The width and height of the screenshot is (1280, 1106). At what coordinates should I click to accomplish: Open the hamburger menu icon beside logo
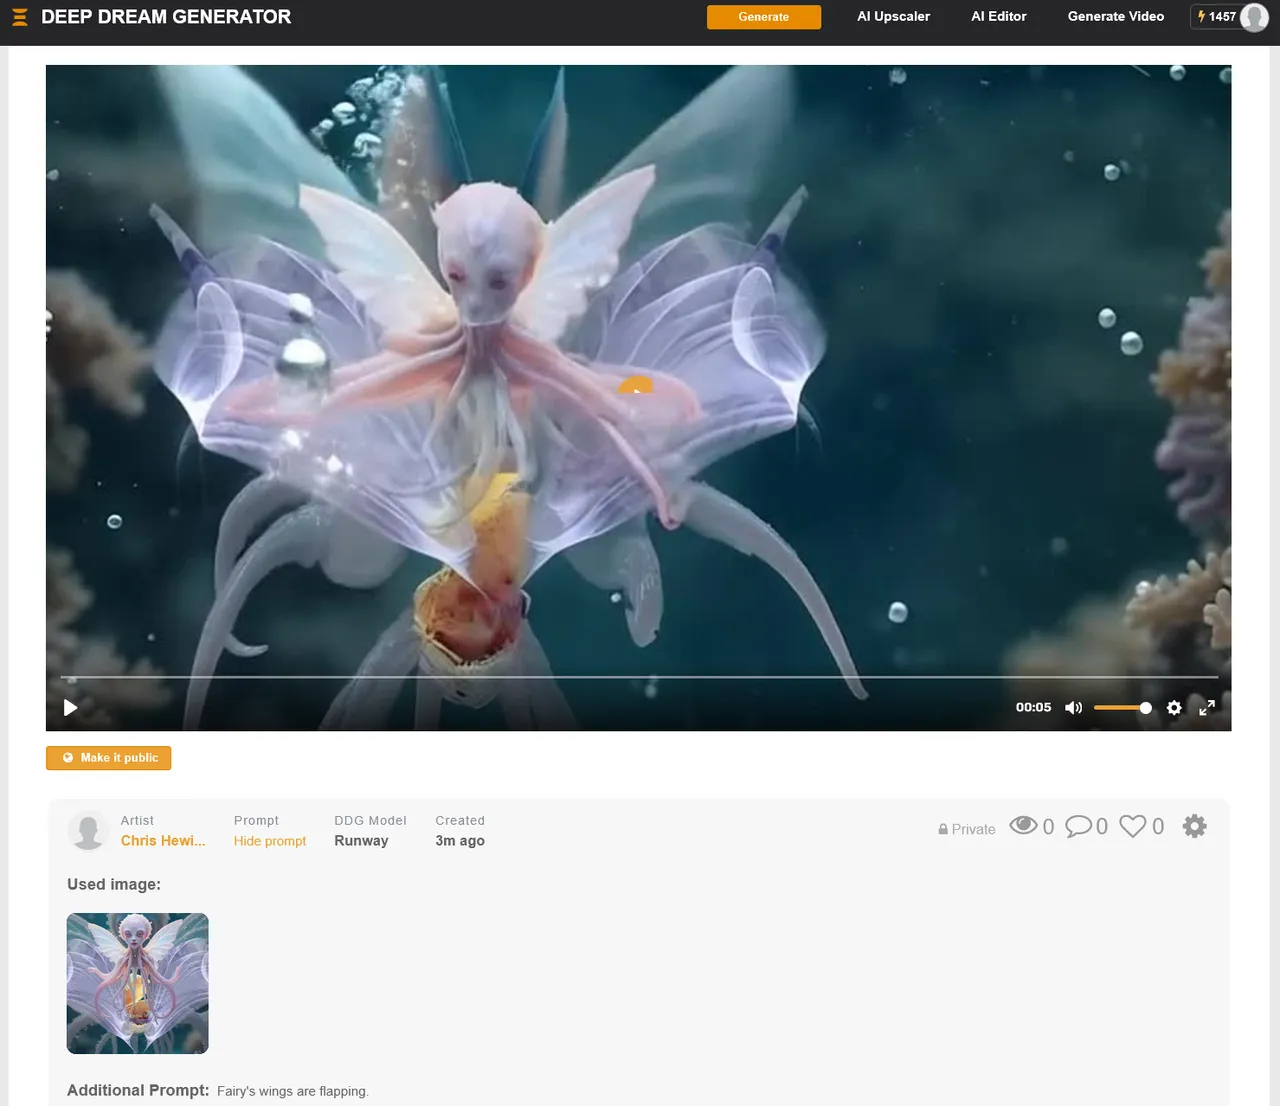[19, 17]
